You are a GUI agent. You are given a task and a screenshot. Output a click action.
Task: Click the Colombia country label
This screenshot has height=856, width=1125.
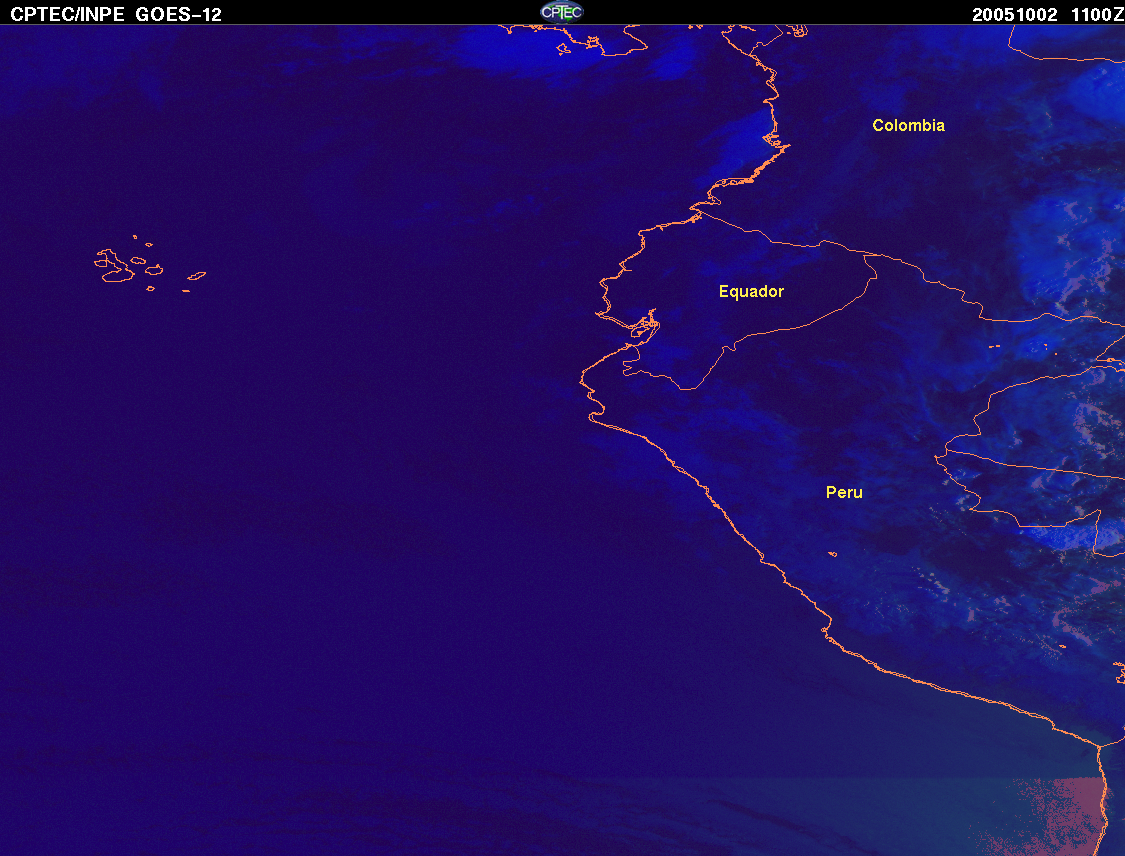[x=908, y=126]
